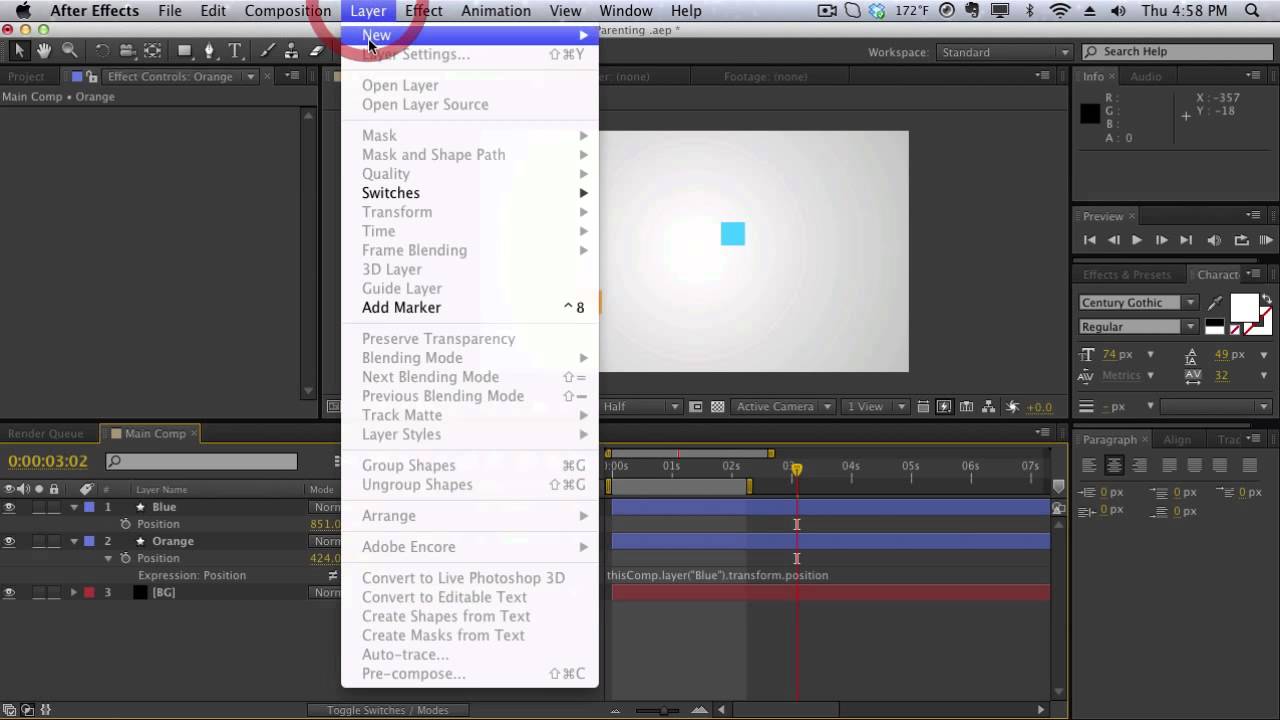
Task: Click the Position stopwatch under Blue layer
Action: pos(125,524)
